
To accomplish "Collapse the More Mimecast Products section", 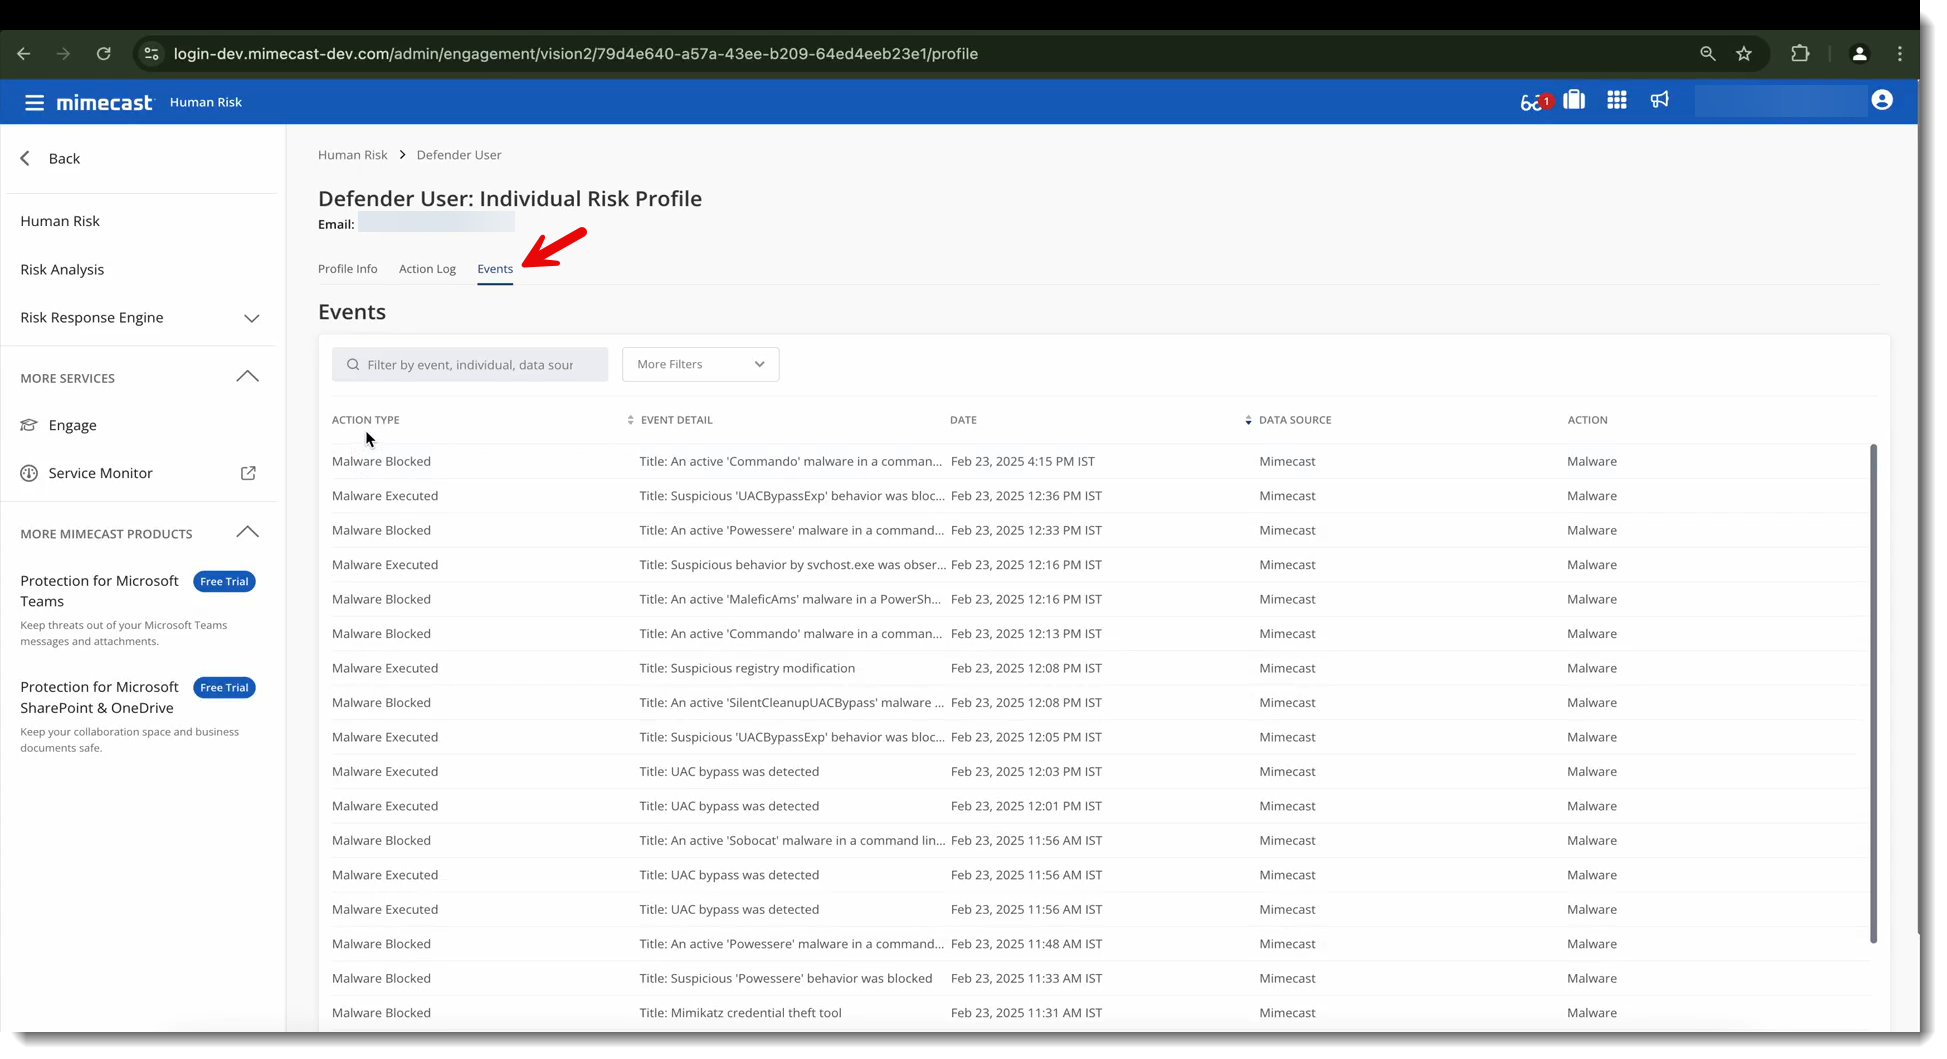I will click(247, 532).
